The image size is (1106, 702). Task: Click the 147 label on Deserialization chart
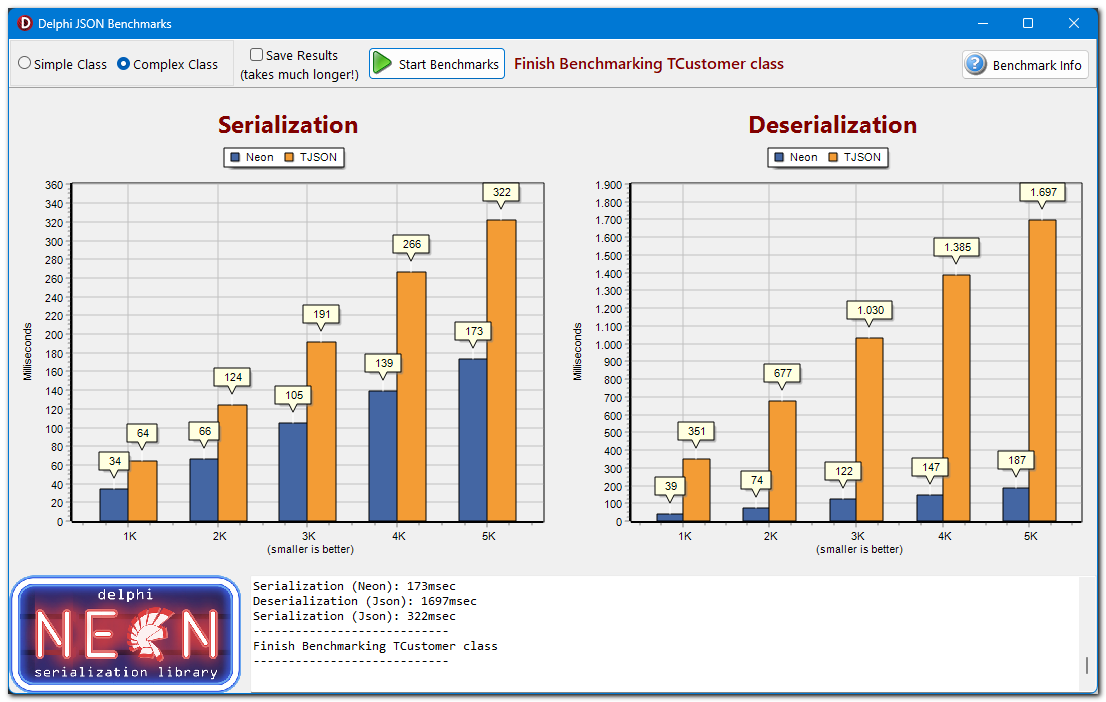930,467
